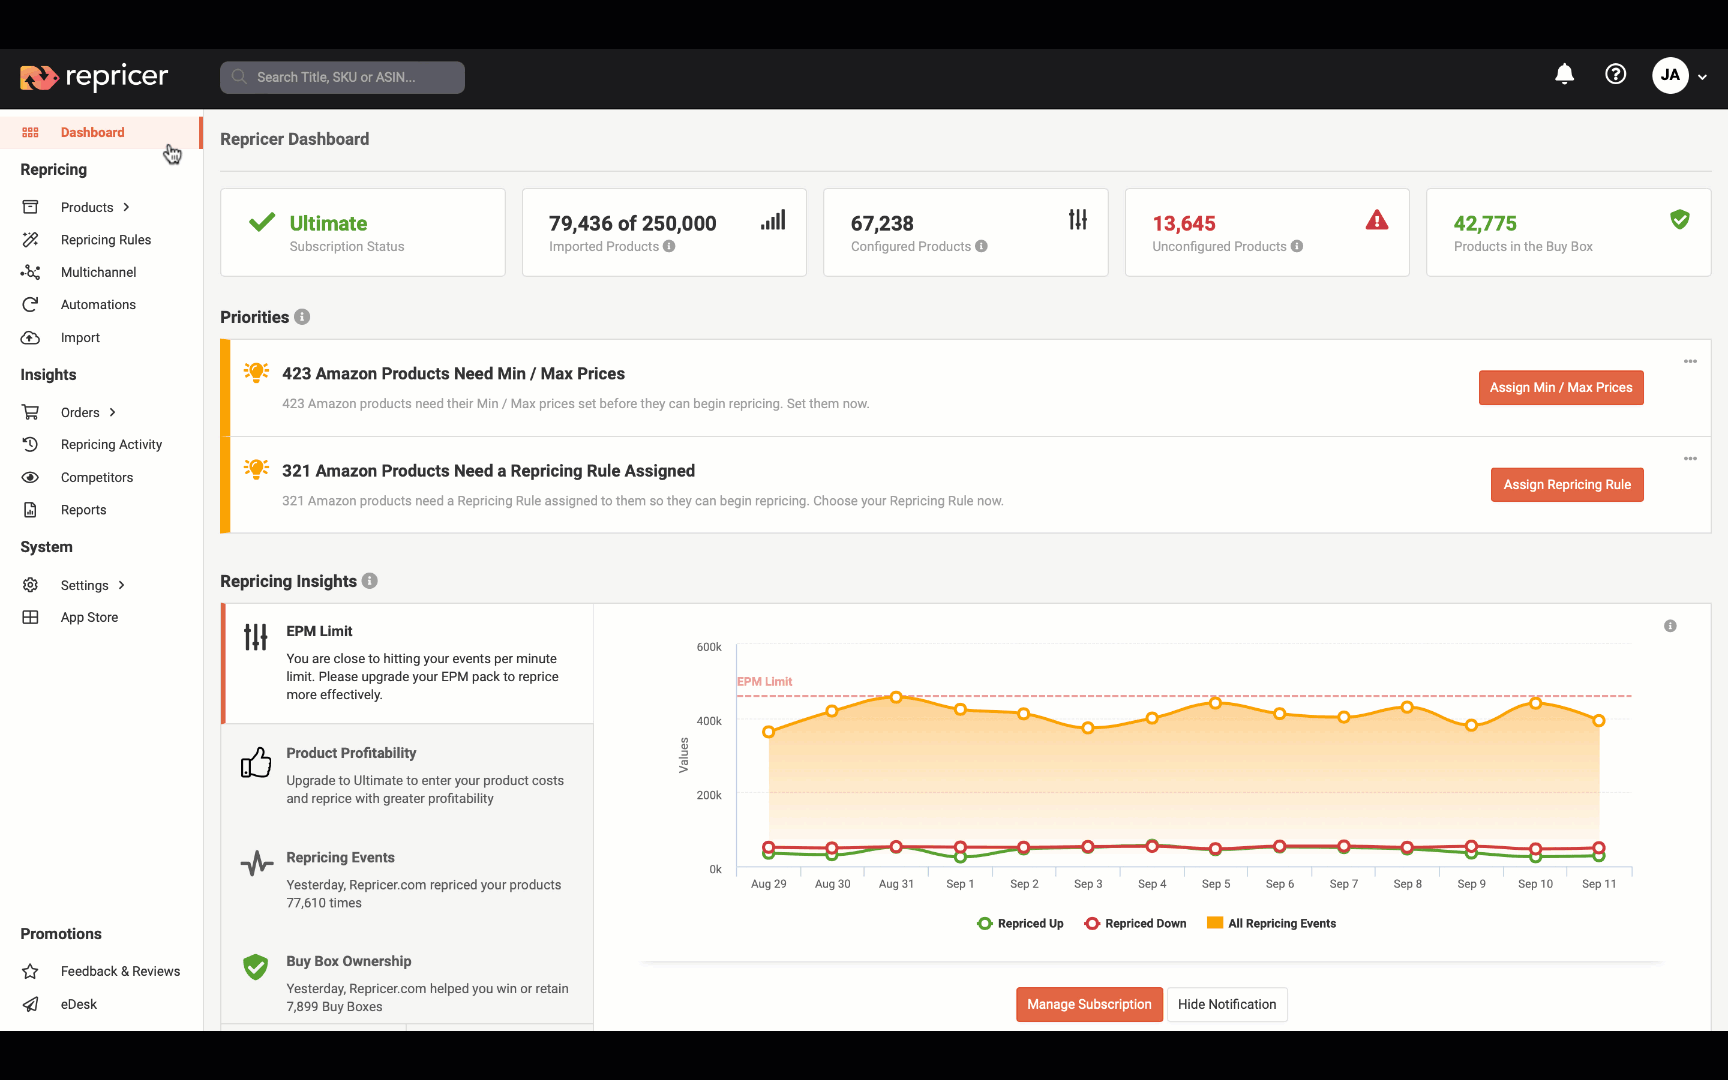Go to Repricing Rules
Screen dimensions: 1728x1080
106,240
